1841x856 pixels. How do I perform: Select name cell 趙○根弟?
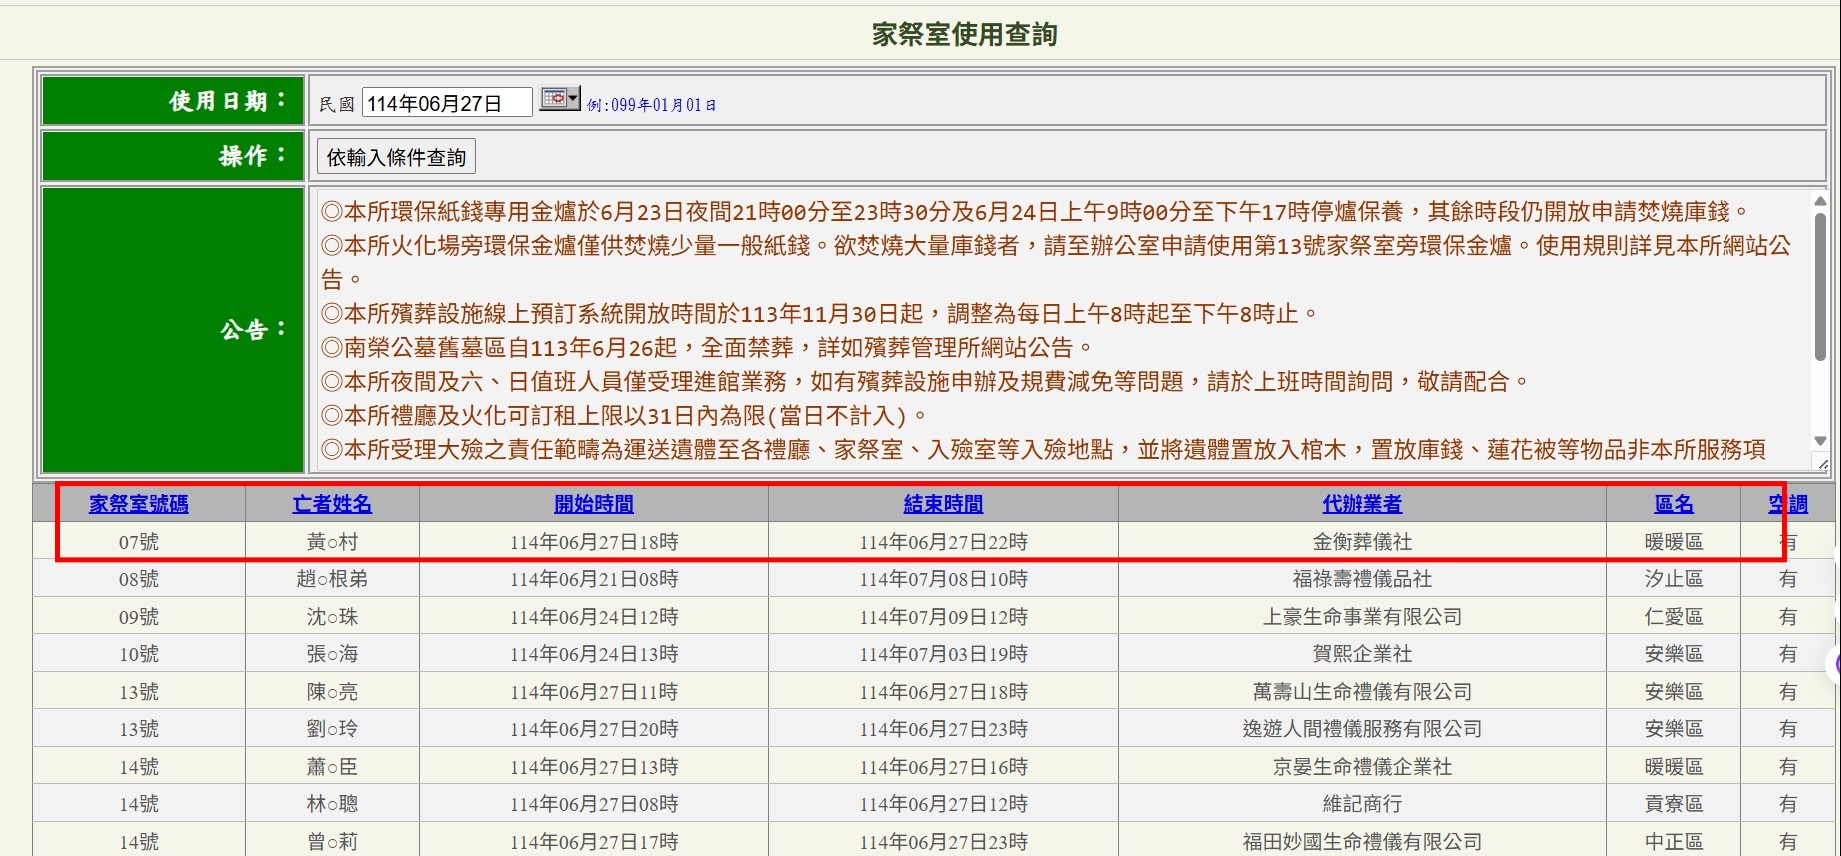click(x=332, y=579)
